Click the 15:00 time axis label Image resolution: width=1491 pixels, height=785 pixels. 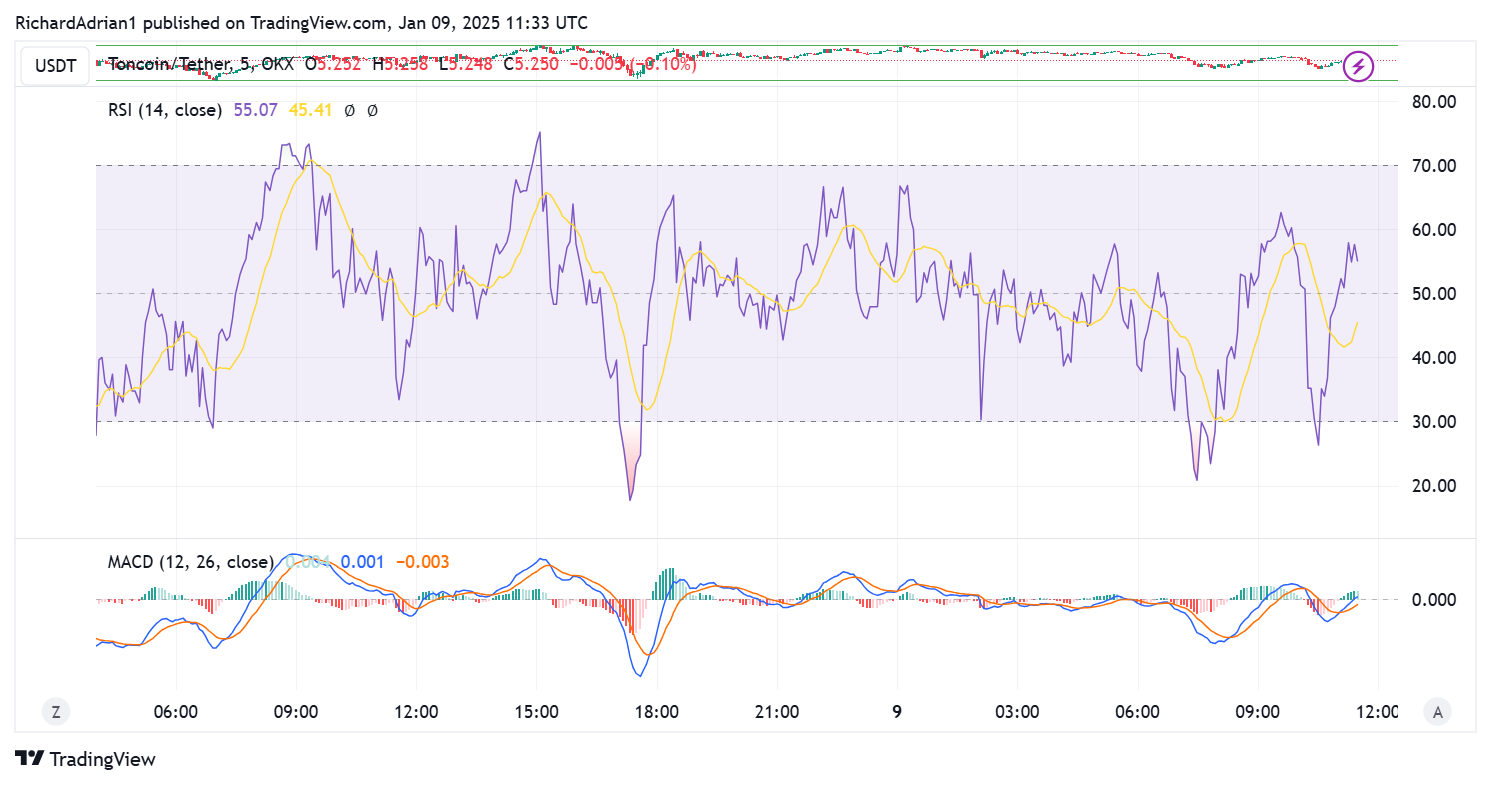tap(536, 712)
